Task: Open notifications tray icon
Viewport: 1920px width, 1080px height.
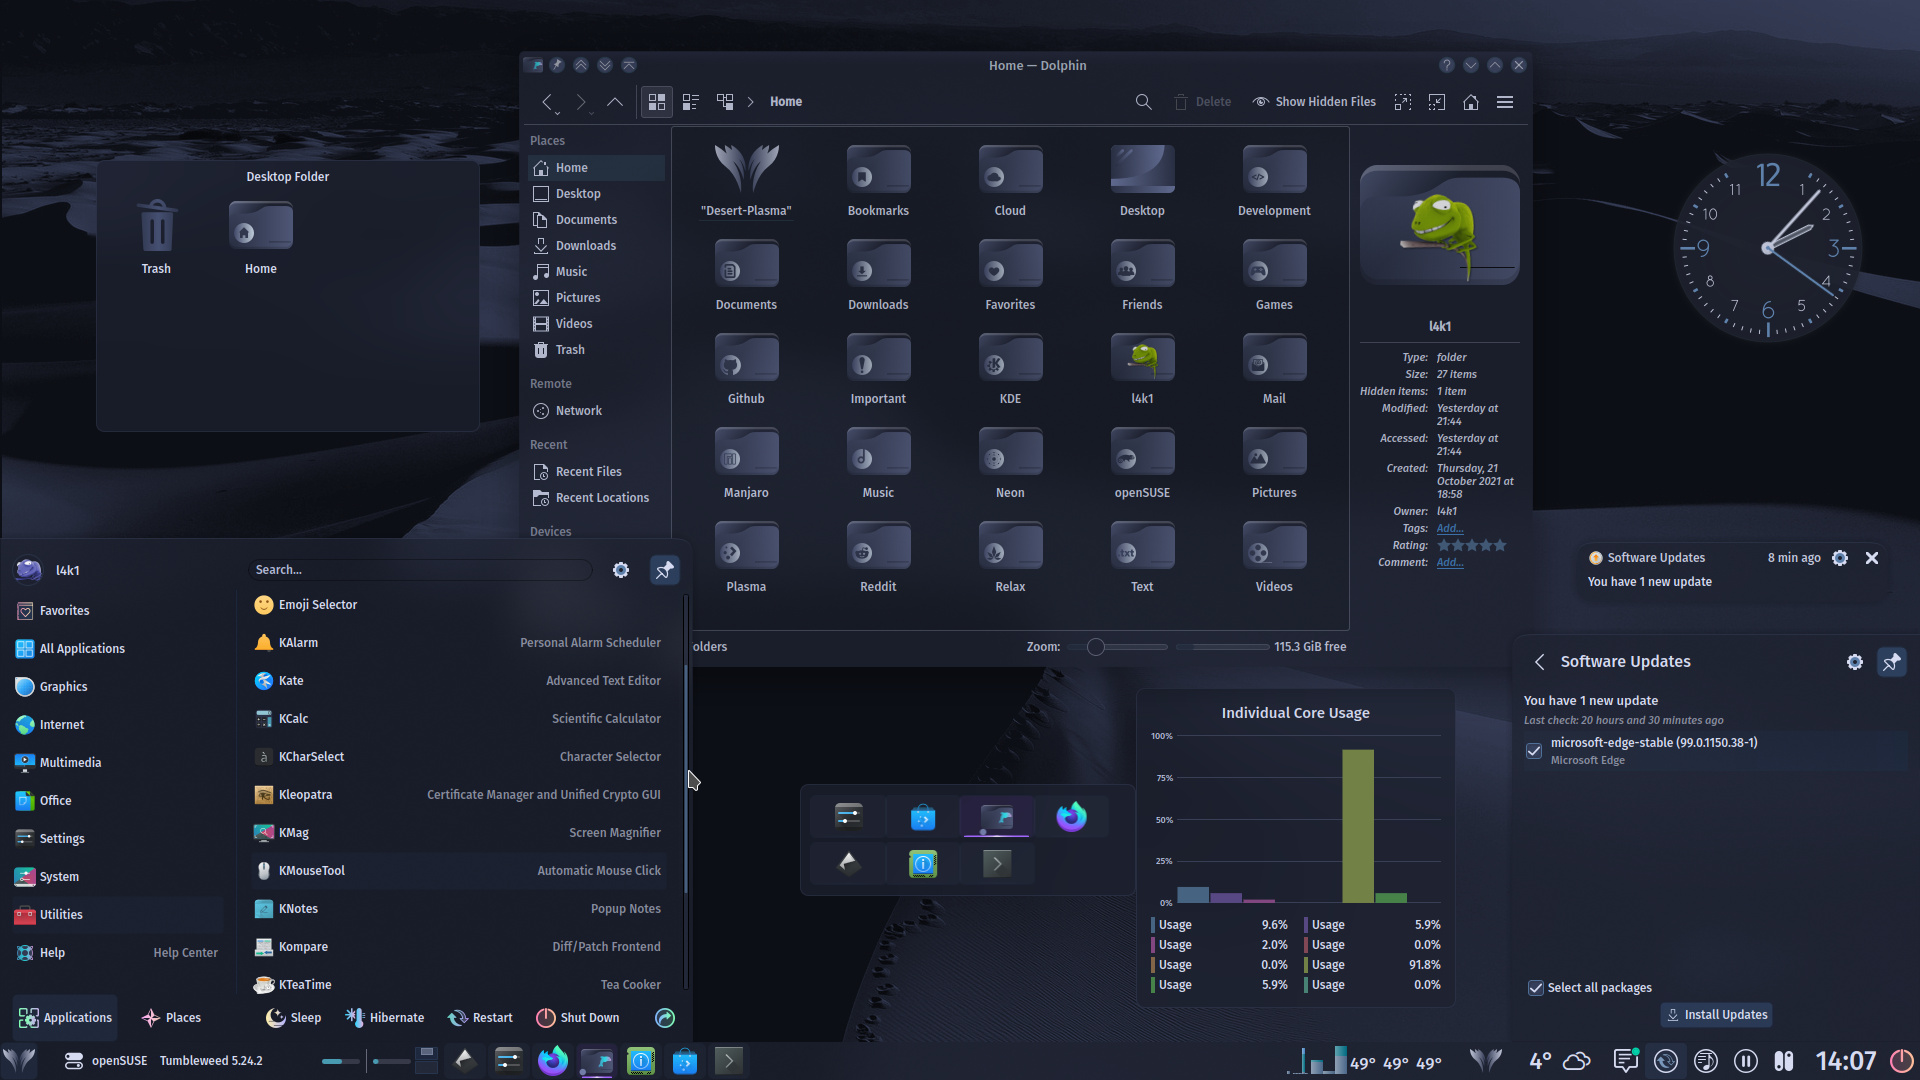Action: click(1626, 1060)
